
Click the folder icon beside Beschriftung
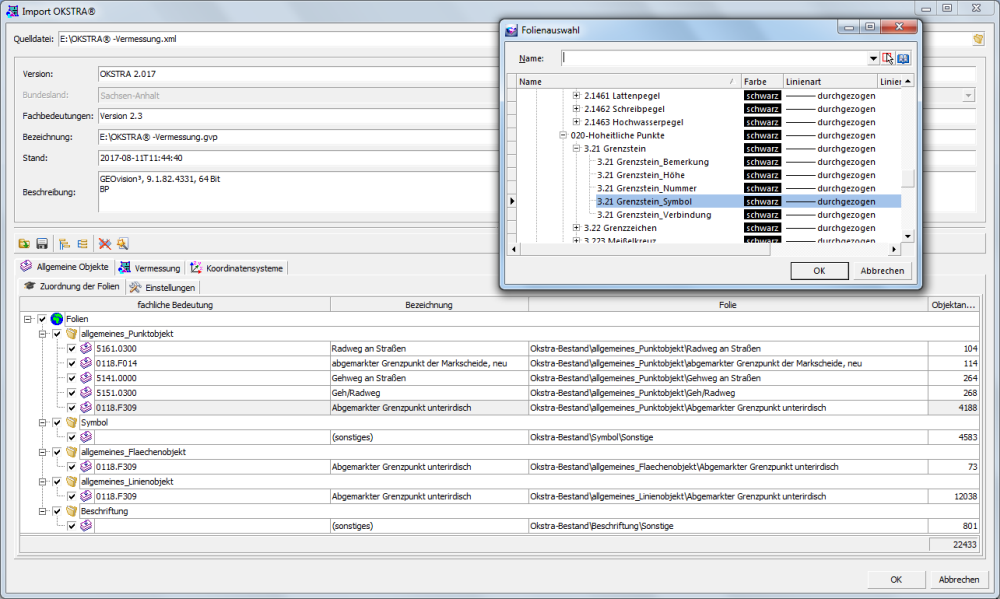(71, 511)
